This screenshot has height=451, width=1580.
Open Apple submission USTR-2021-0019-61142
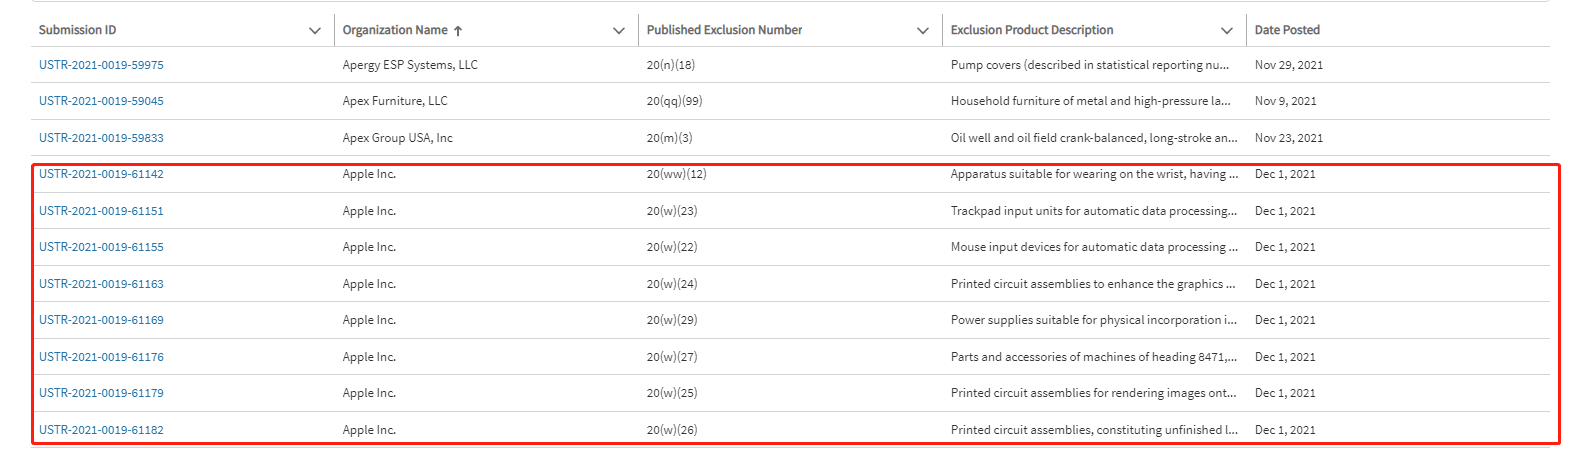point(101,174)
